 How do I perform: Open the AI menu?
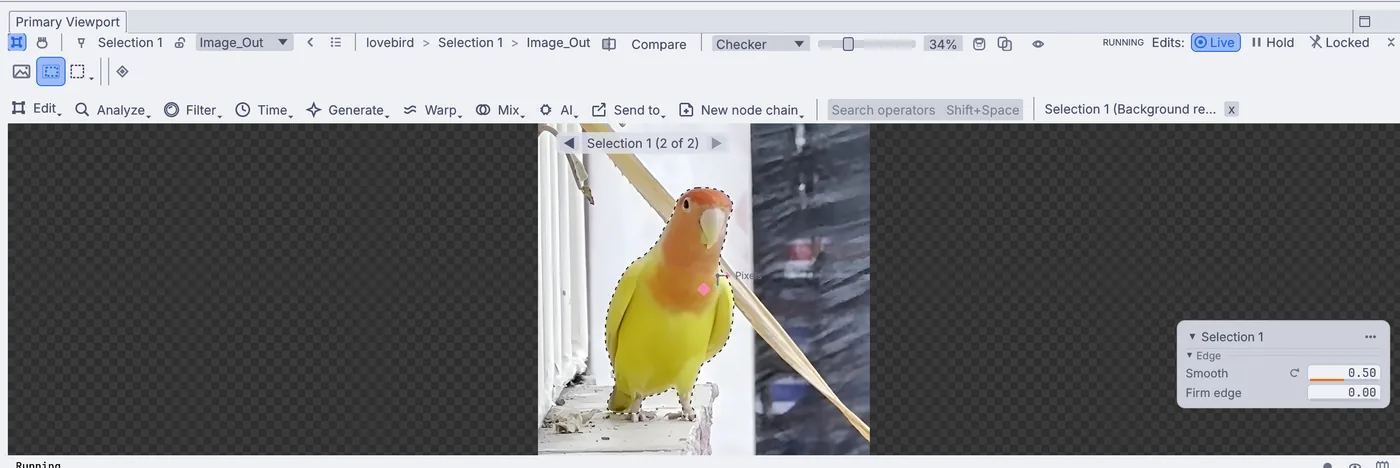click(558, 110)
